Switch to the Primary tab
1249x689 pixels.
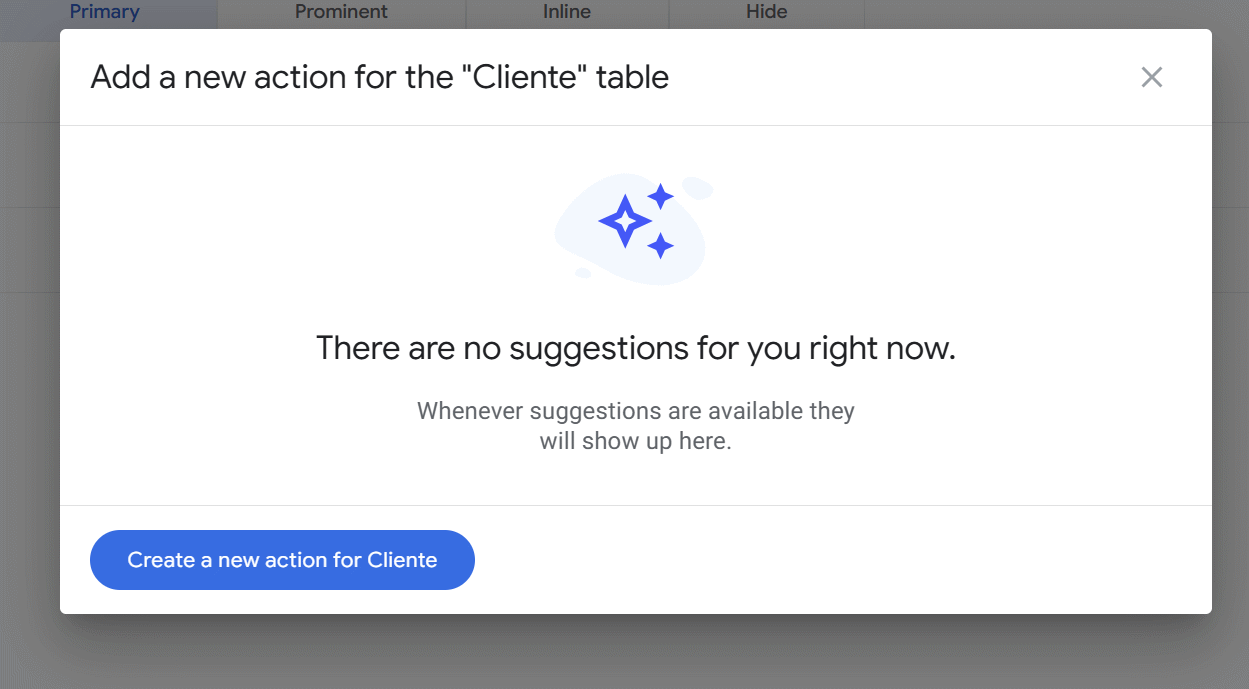click(x=105, y=12)
